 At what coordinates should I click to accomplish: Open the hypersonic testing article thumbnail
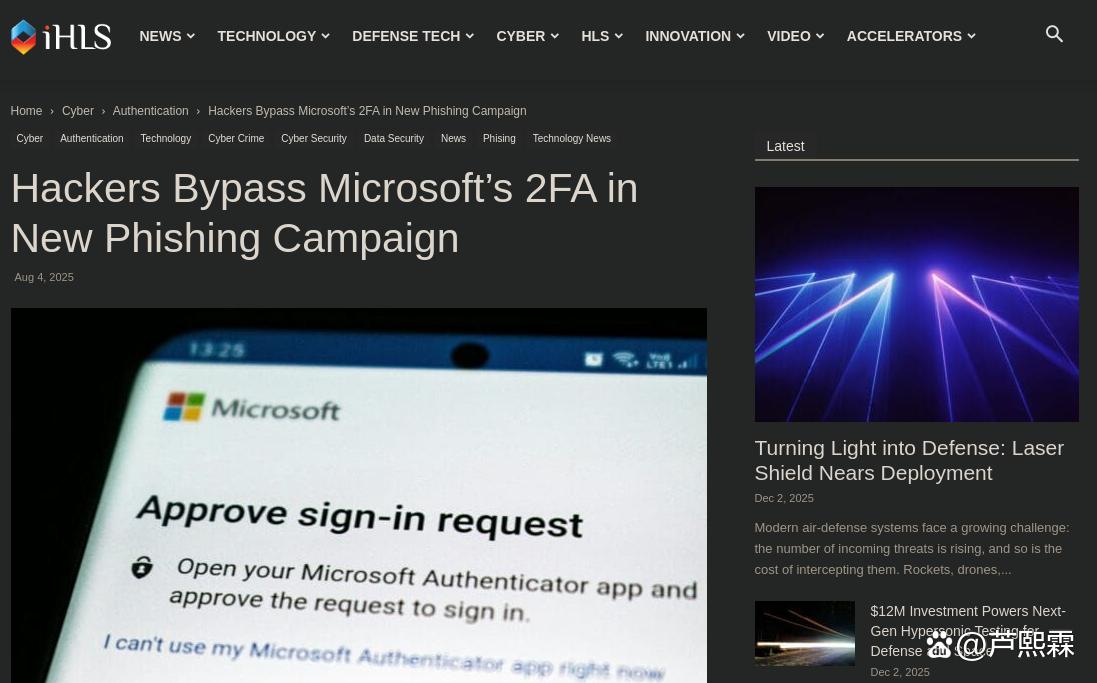805,633
